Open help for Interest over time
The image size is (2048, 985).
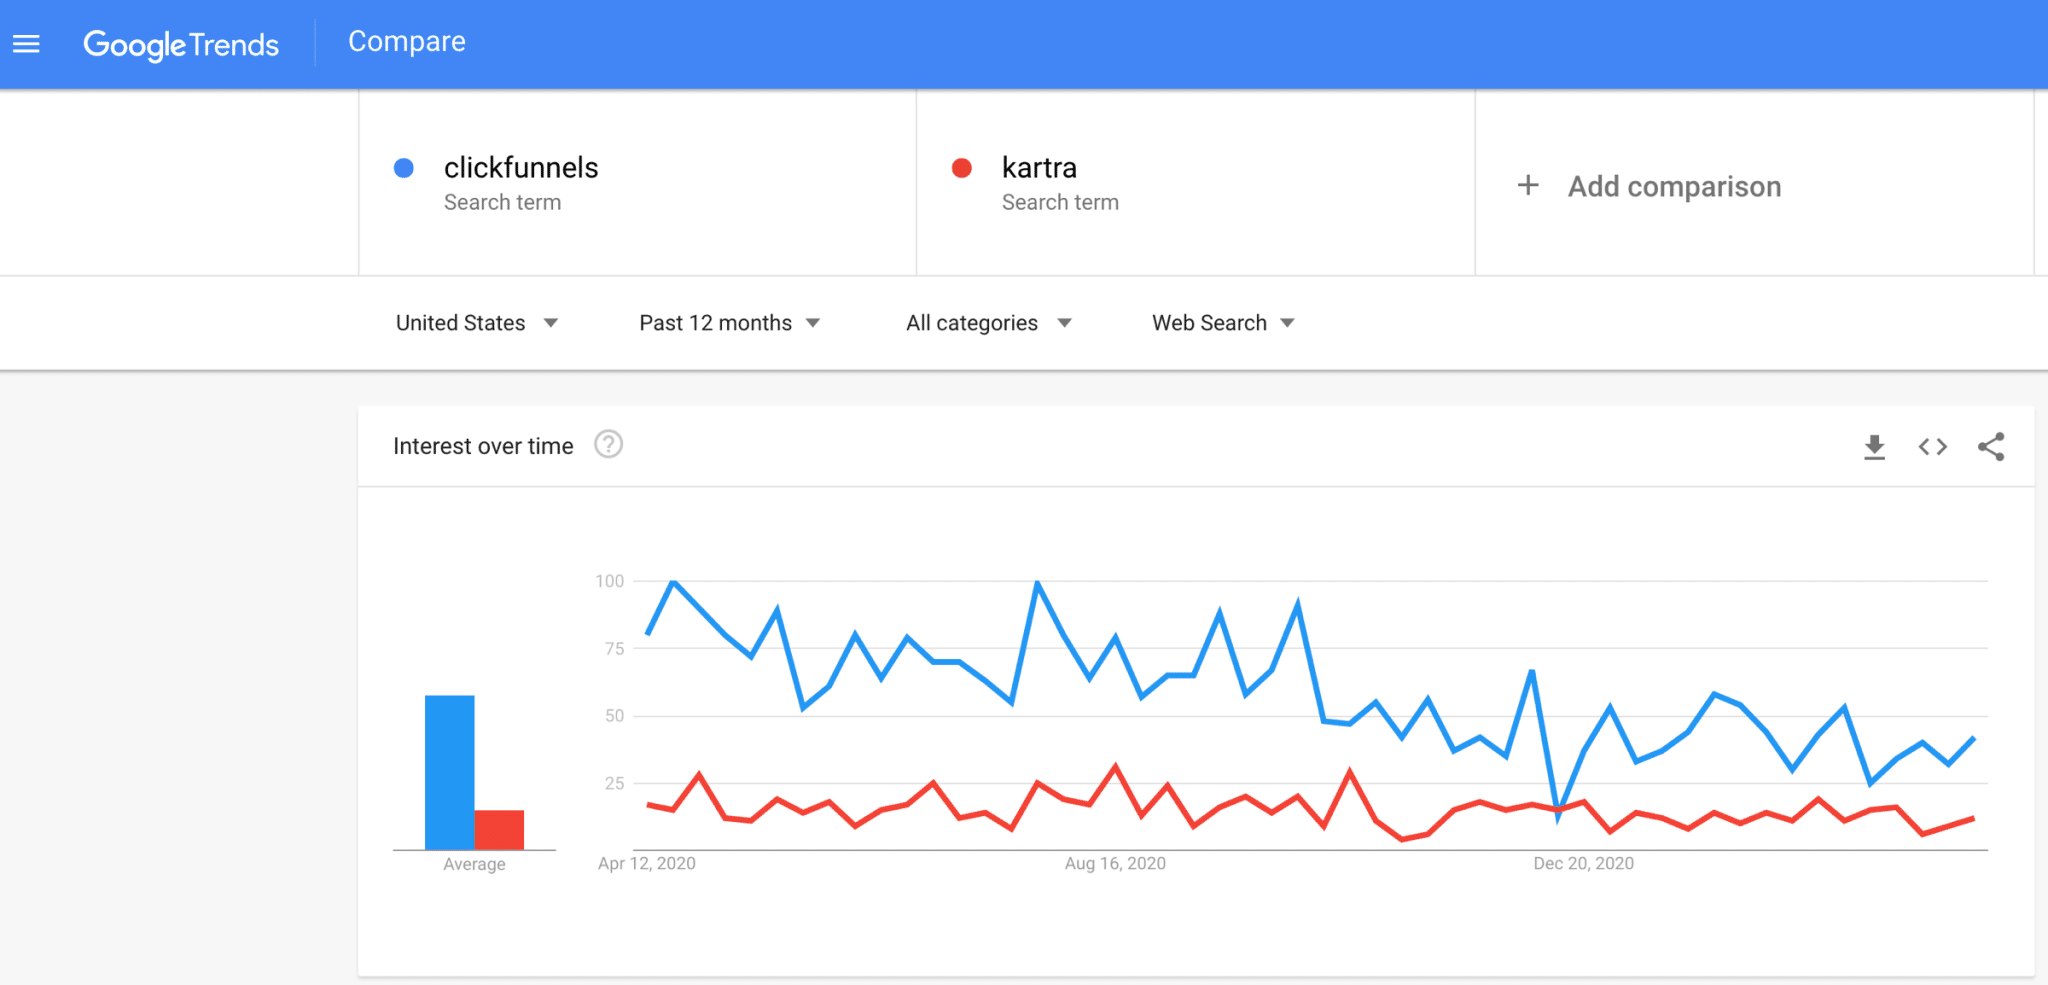[608, 444]
